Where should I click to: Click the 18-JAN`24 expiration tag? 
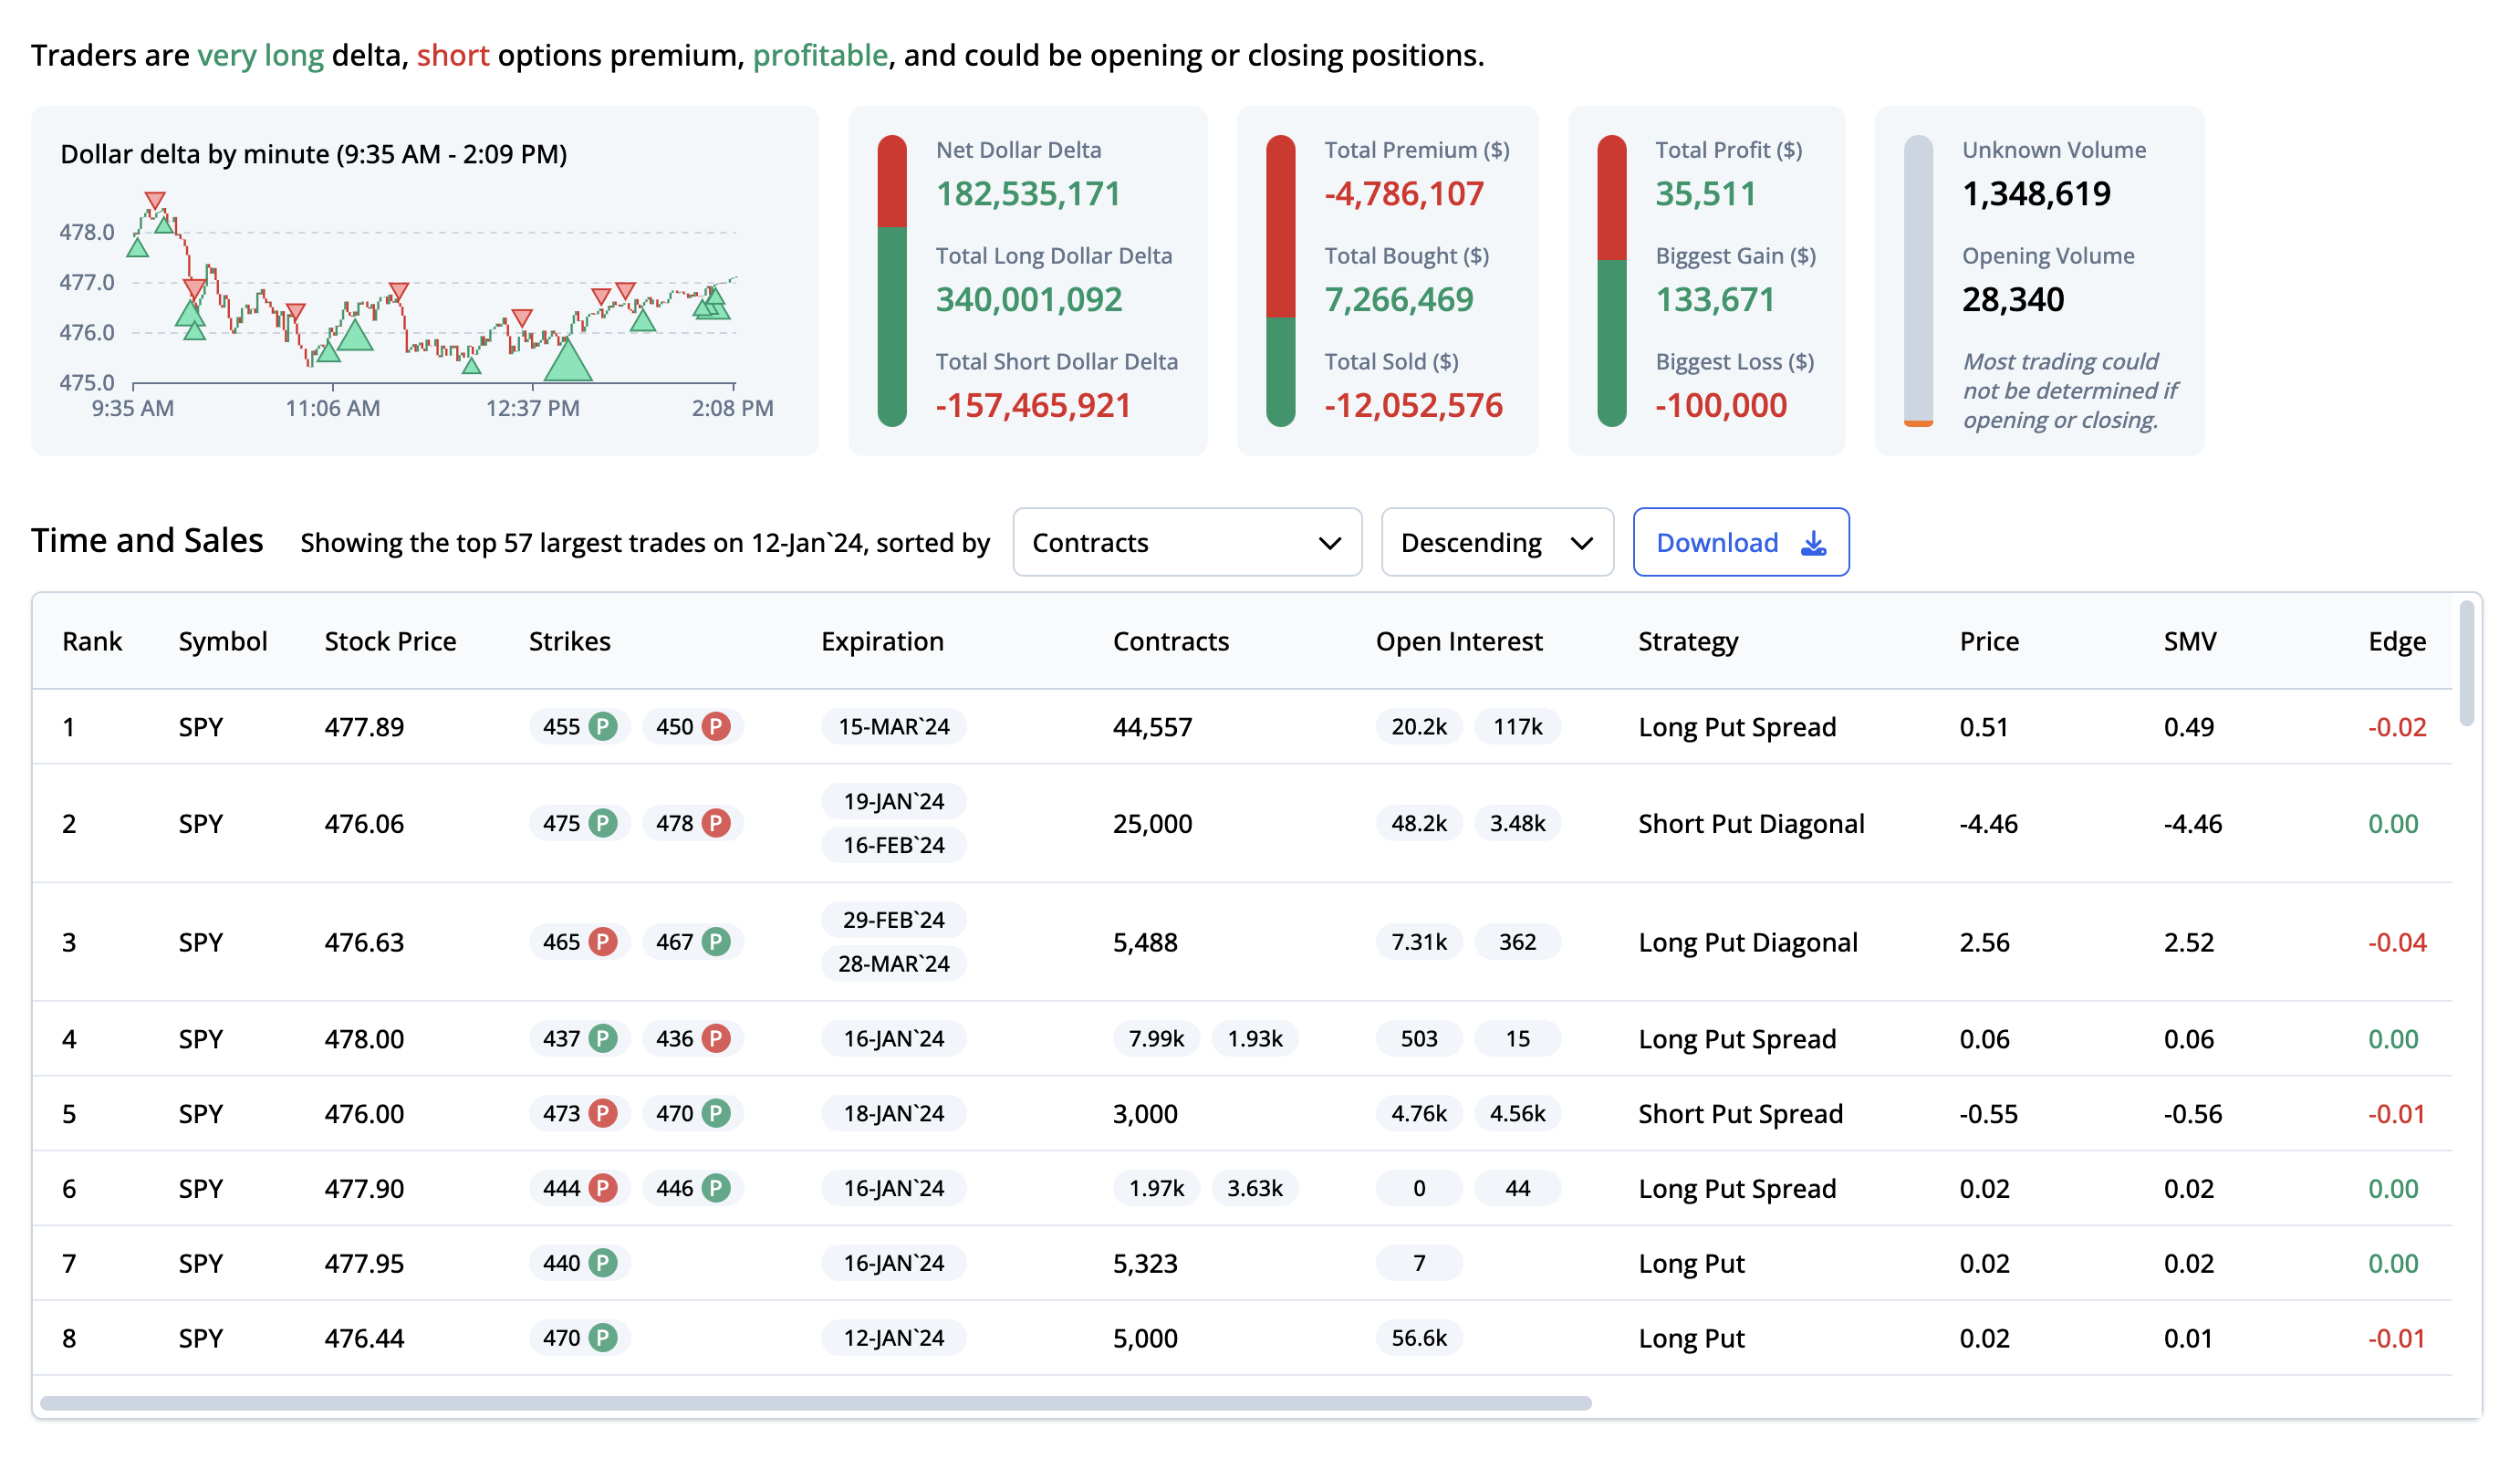[894, 1113]
